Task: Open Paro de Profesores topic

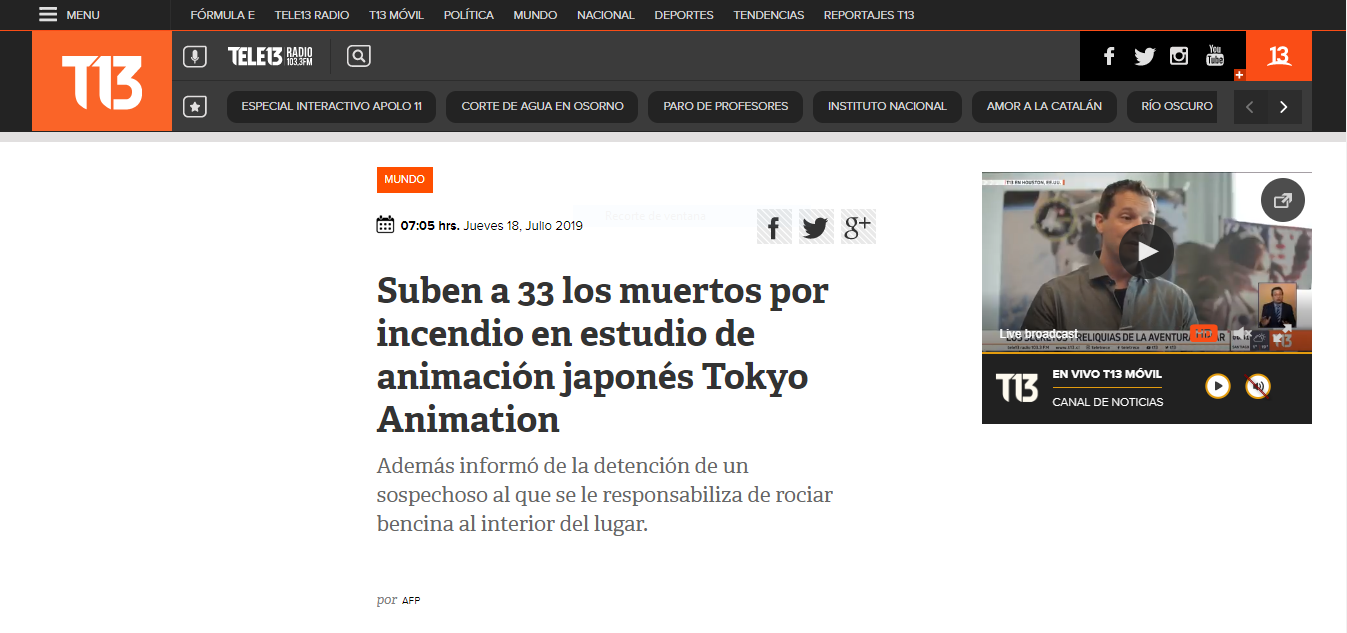Action: [725, 107]
